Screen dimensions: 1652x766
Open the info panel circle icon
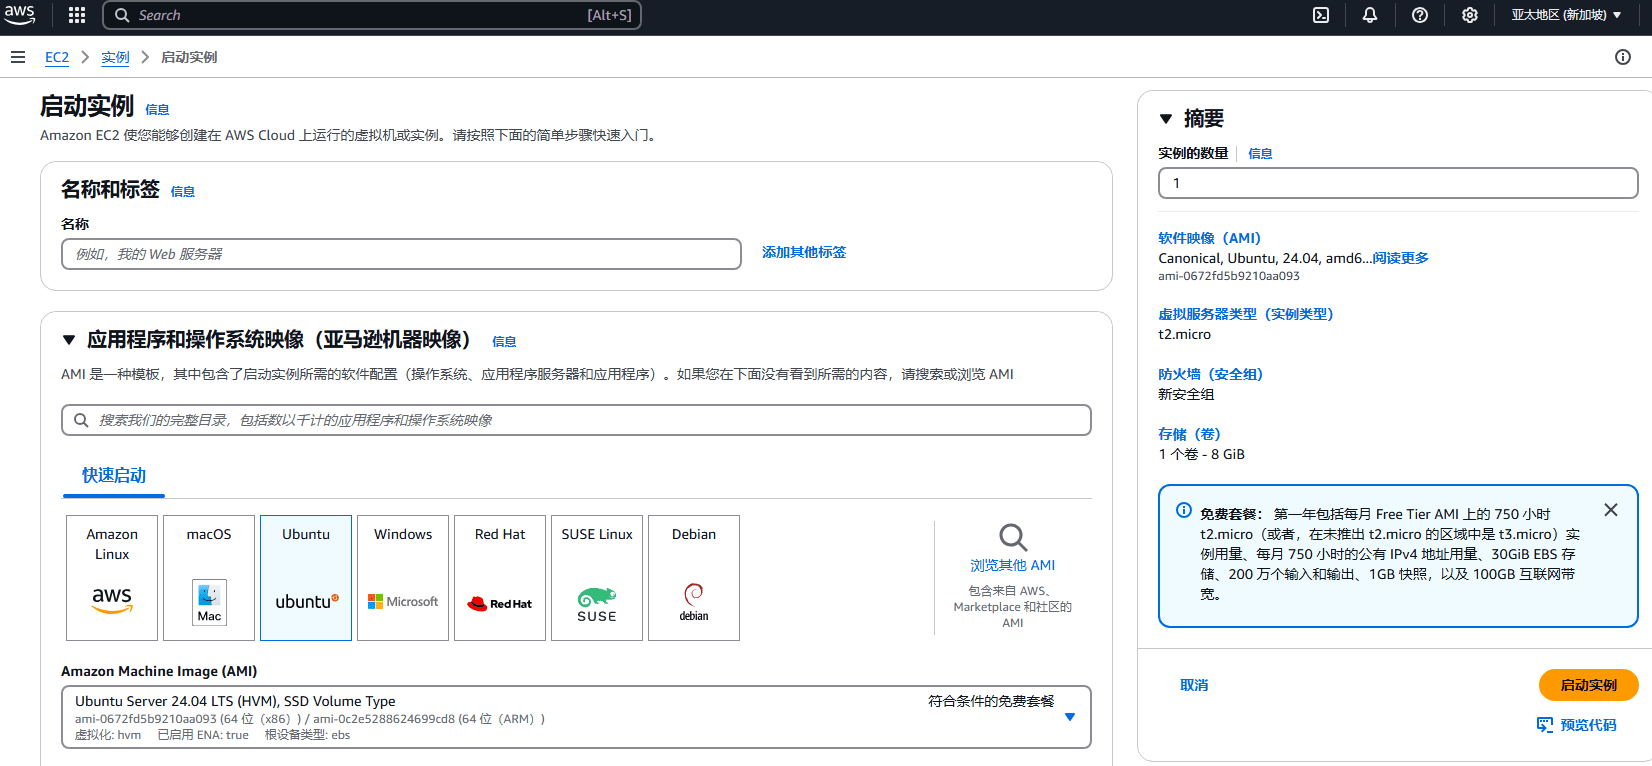click(x=1623, y=57)
